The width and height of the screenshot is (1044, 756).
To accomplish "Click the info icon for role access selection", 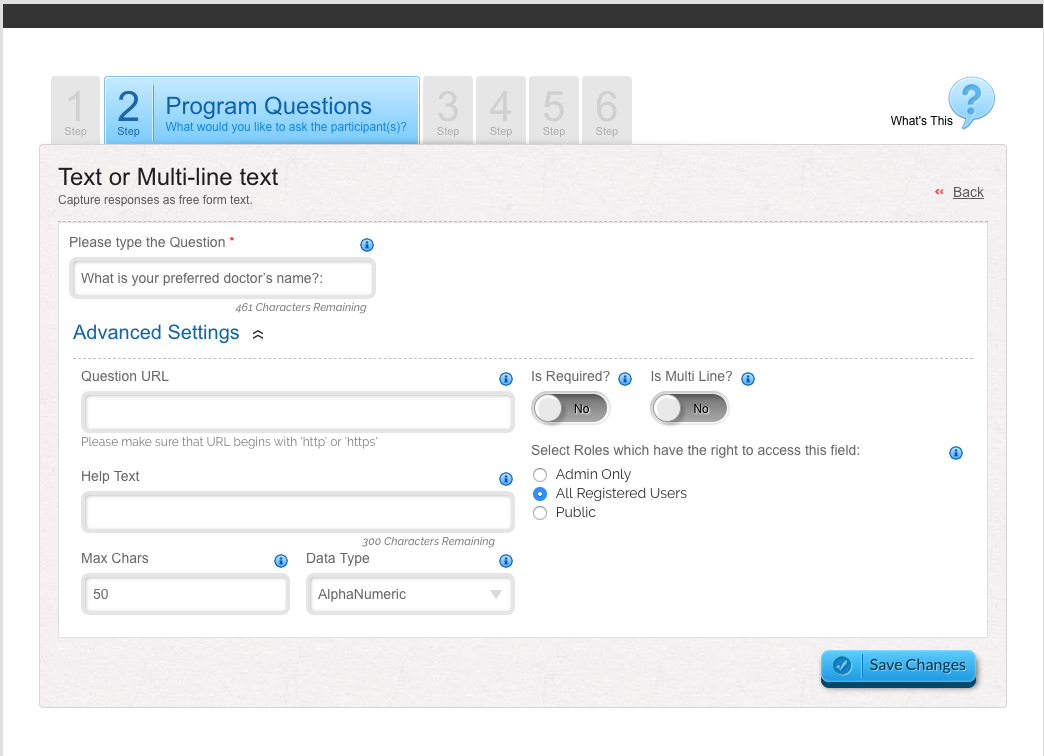I will click(955, 453).
